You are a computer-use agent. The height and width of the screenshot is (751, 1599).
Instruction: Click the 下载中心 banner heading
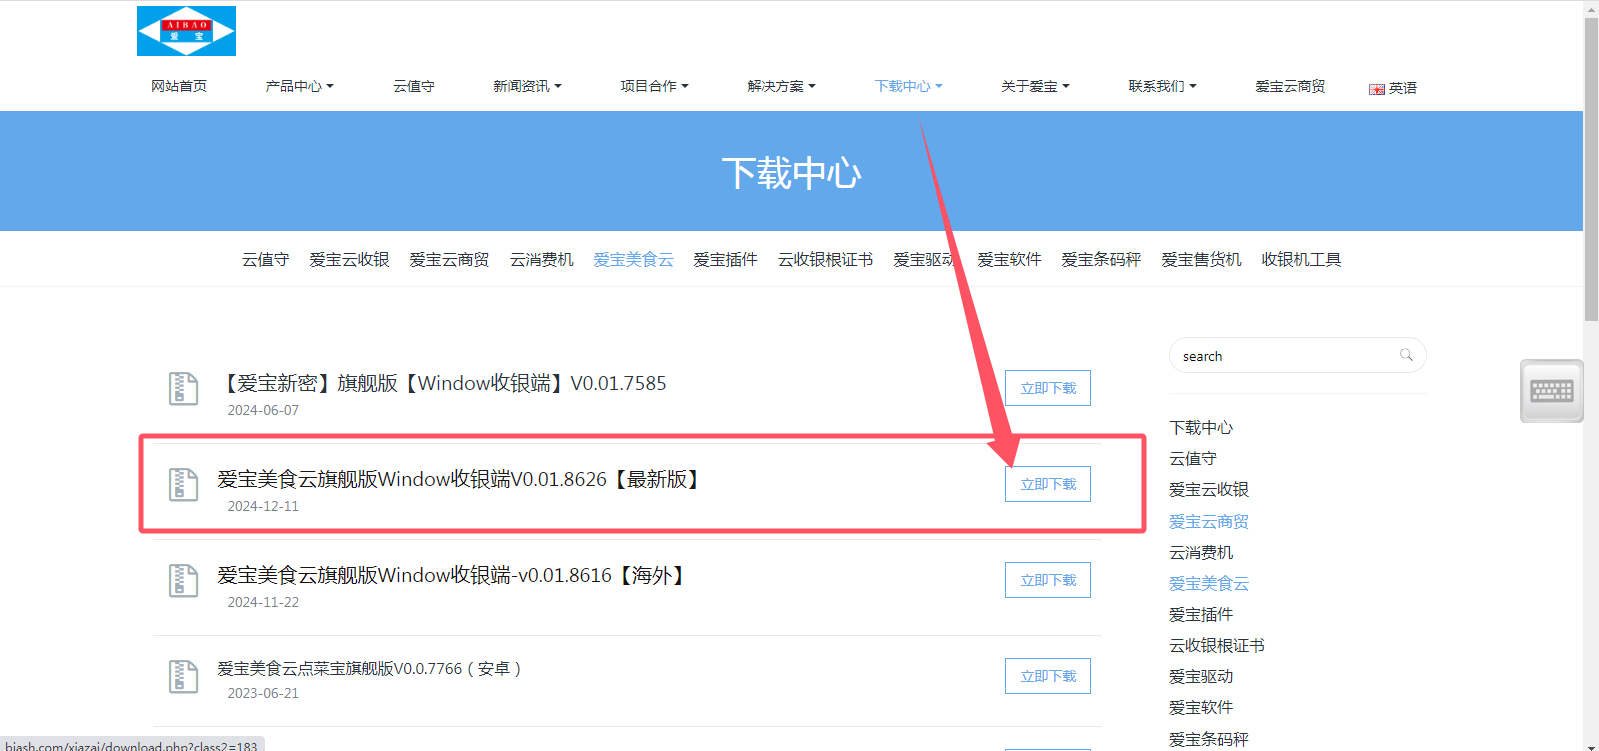pyautogui.click(x=791, y=173)
